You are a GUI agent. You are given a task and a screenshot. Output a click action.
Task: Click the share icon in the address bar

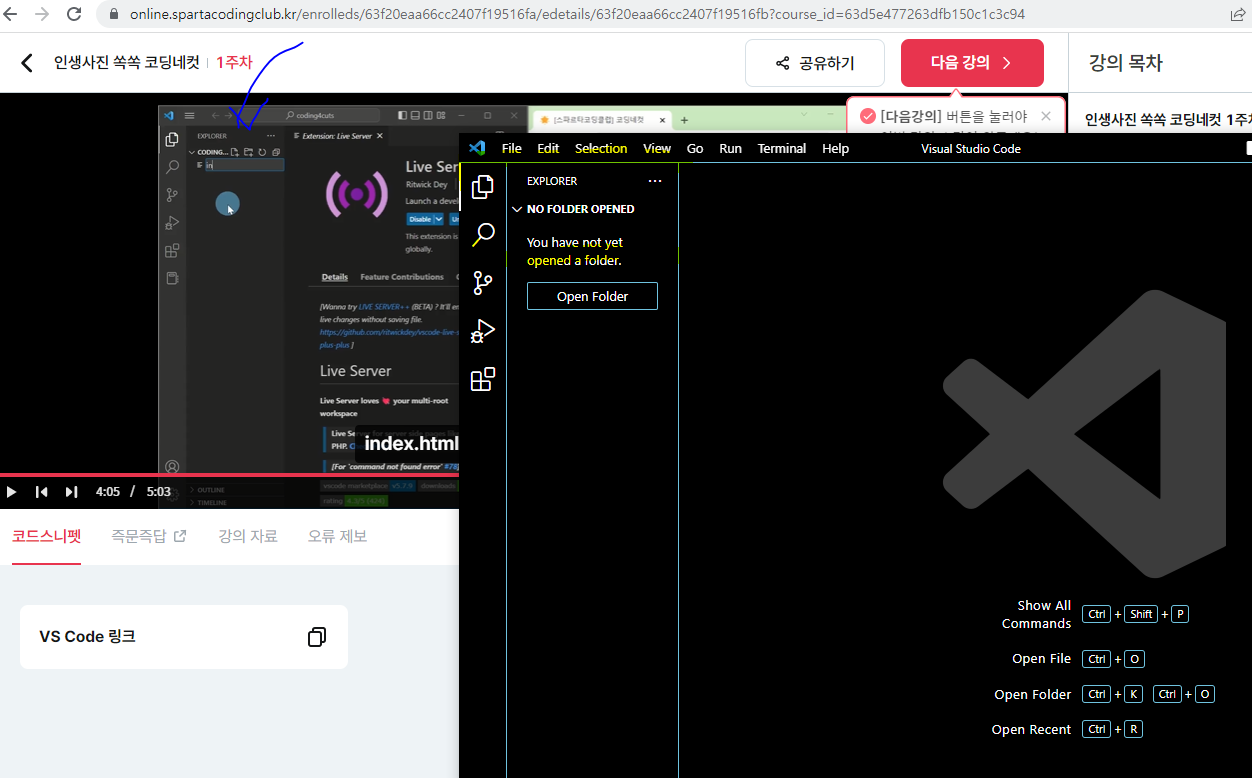[x=1237, y=15]
